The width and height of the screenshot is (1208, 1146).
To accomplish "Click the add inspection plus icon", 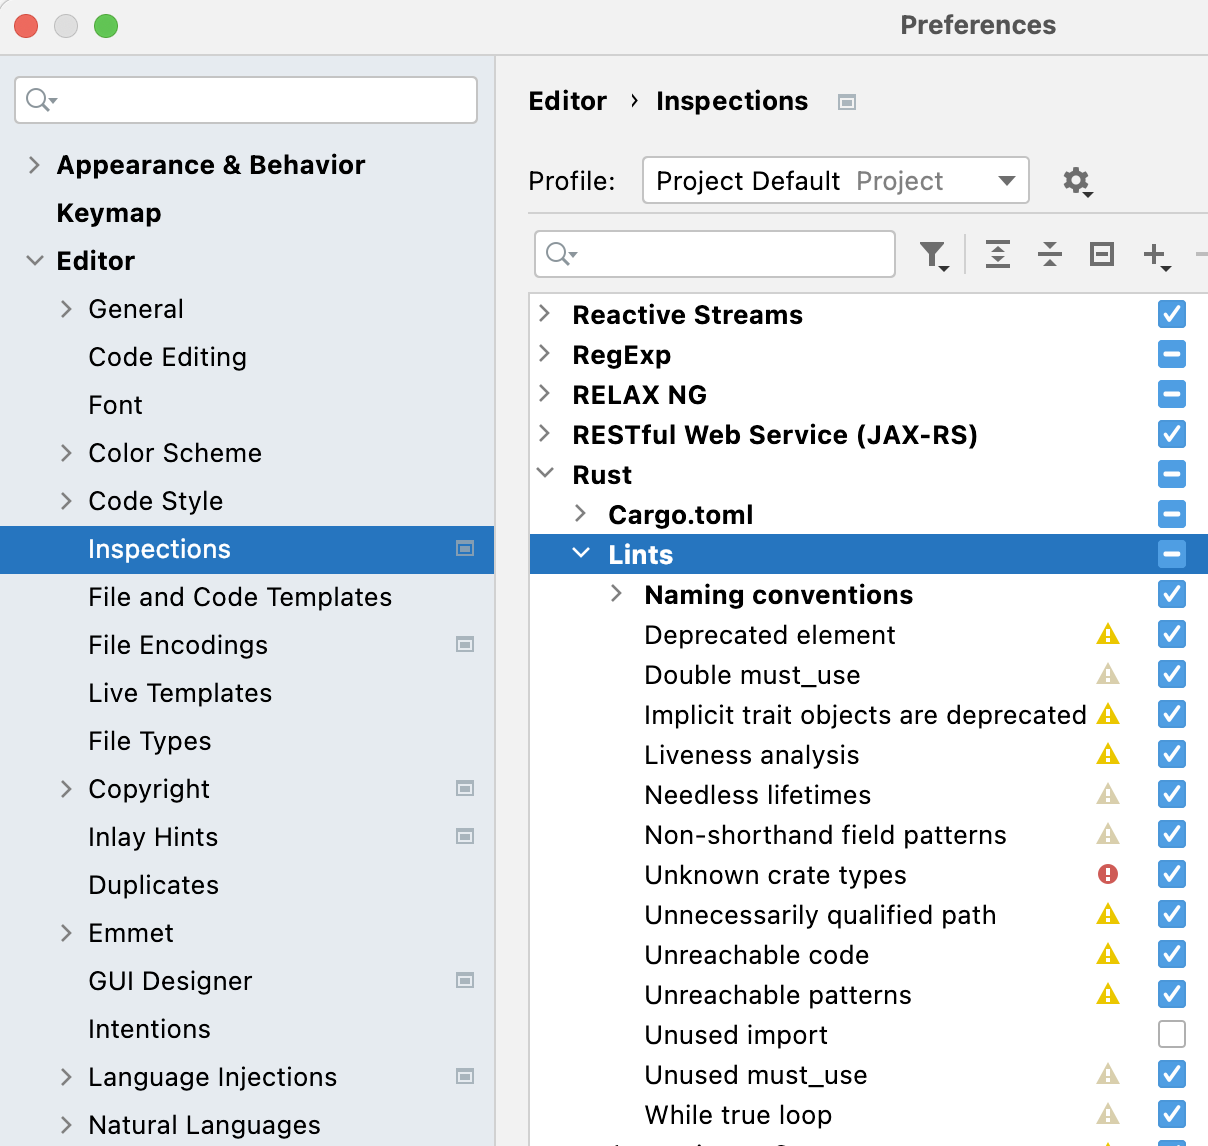I will click(1154, 255).
